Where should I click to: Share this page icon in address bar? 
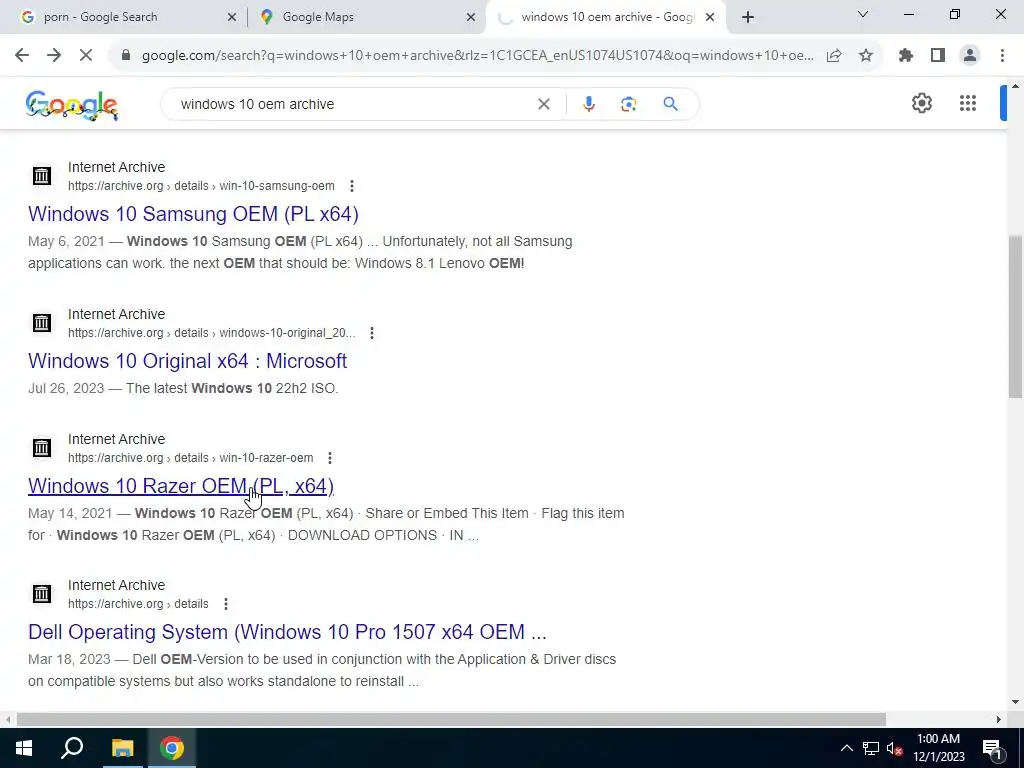click(x=834, y=56)
